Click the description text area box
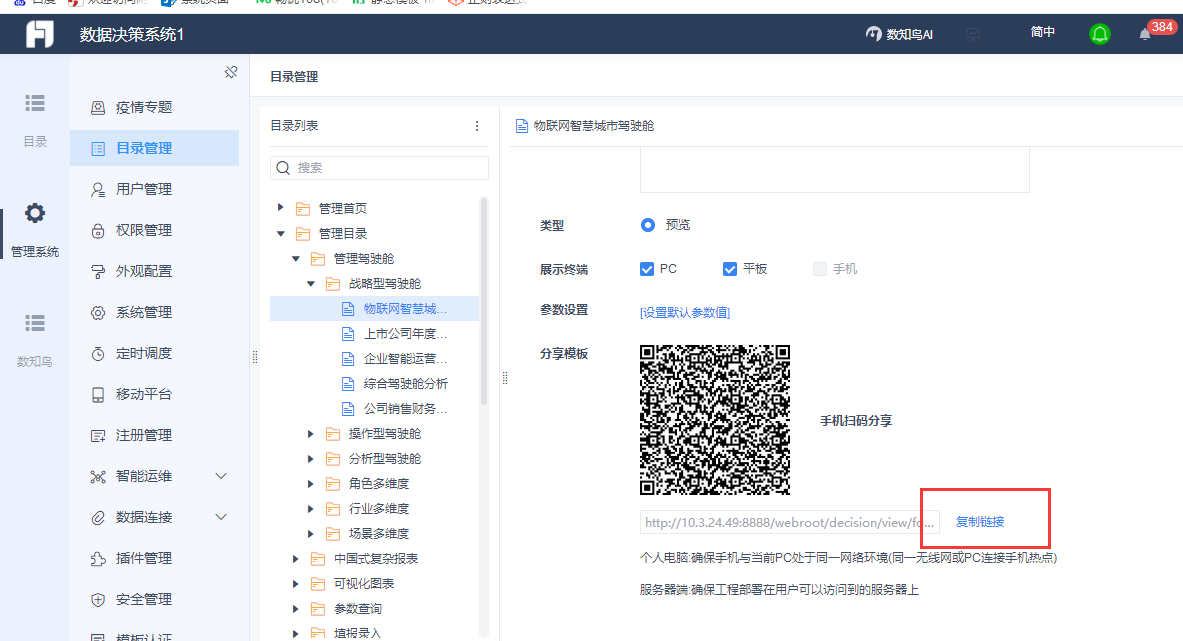Image resolution: width=1183 pixels, height=641 pixels. pyautogui.click(x=834, y=170)
